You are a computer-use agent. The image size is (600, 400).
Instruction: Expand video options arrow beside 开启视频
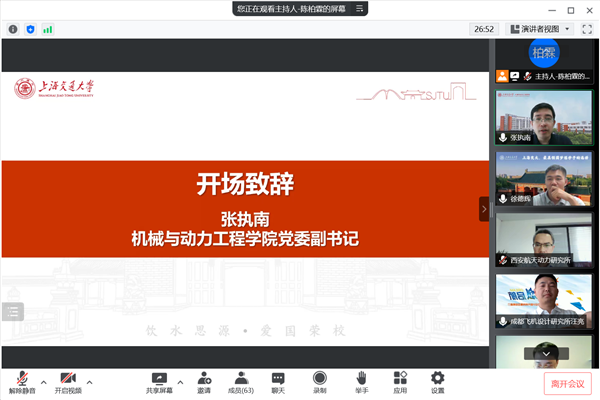89,381
